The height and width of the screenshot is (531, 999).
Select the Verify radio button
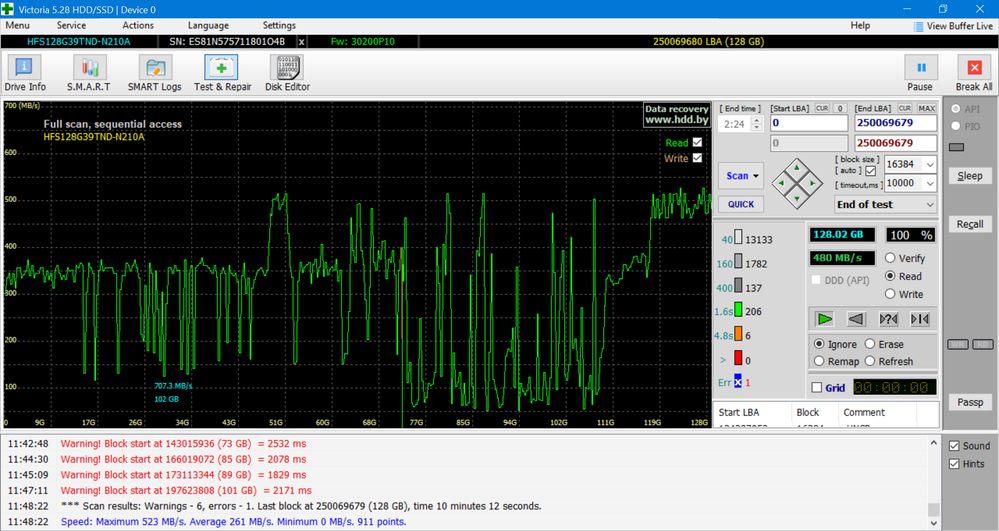click(891, 258)
